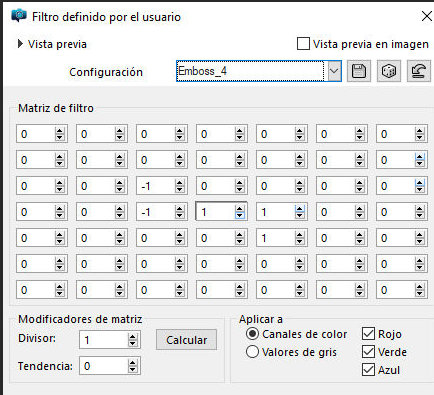Open the Configuración preset dropdown arrow
Viewport: 434px width, 395px height.
[x=334, y=71]
